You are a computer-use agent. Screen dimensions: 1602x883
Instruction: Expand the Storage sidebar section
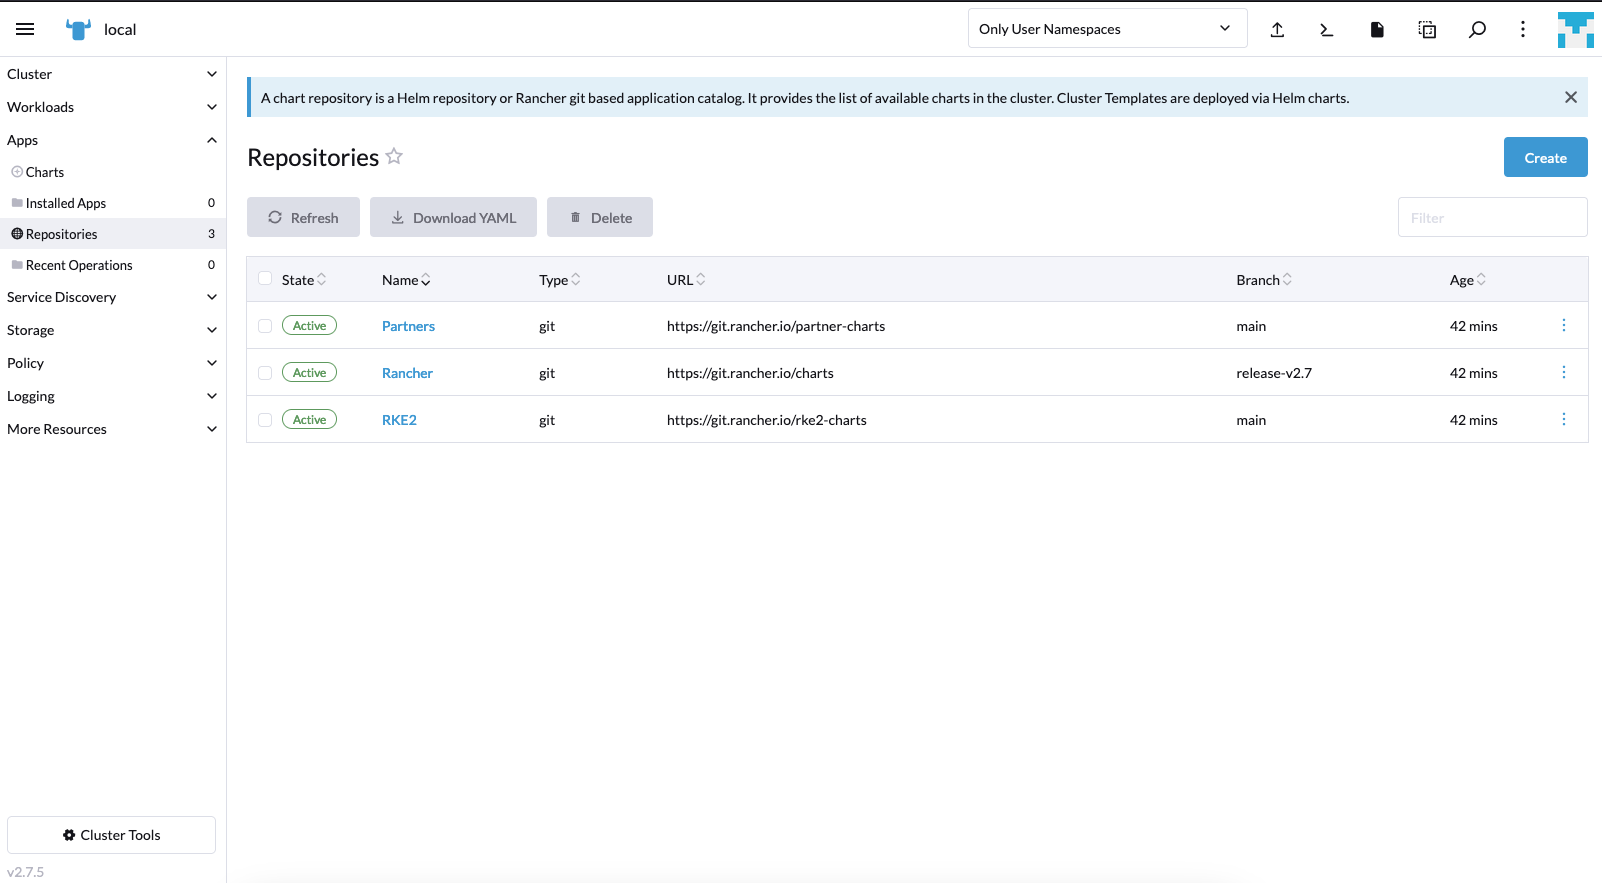[112, 330]
